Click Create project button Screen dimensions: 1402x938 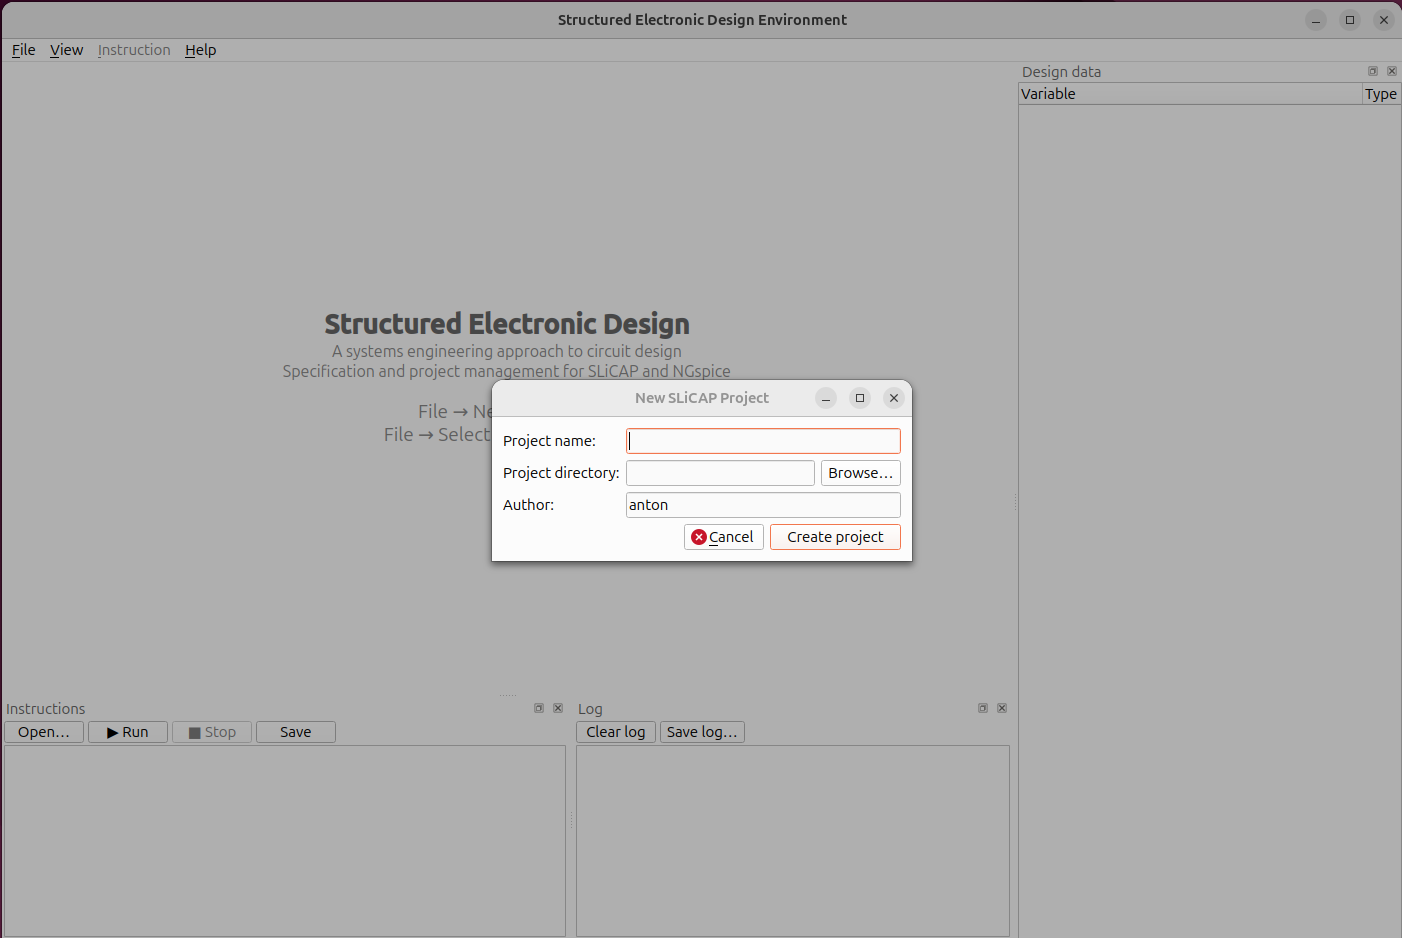(x=835, y=537)
